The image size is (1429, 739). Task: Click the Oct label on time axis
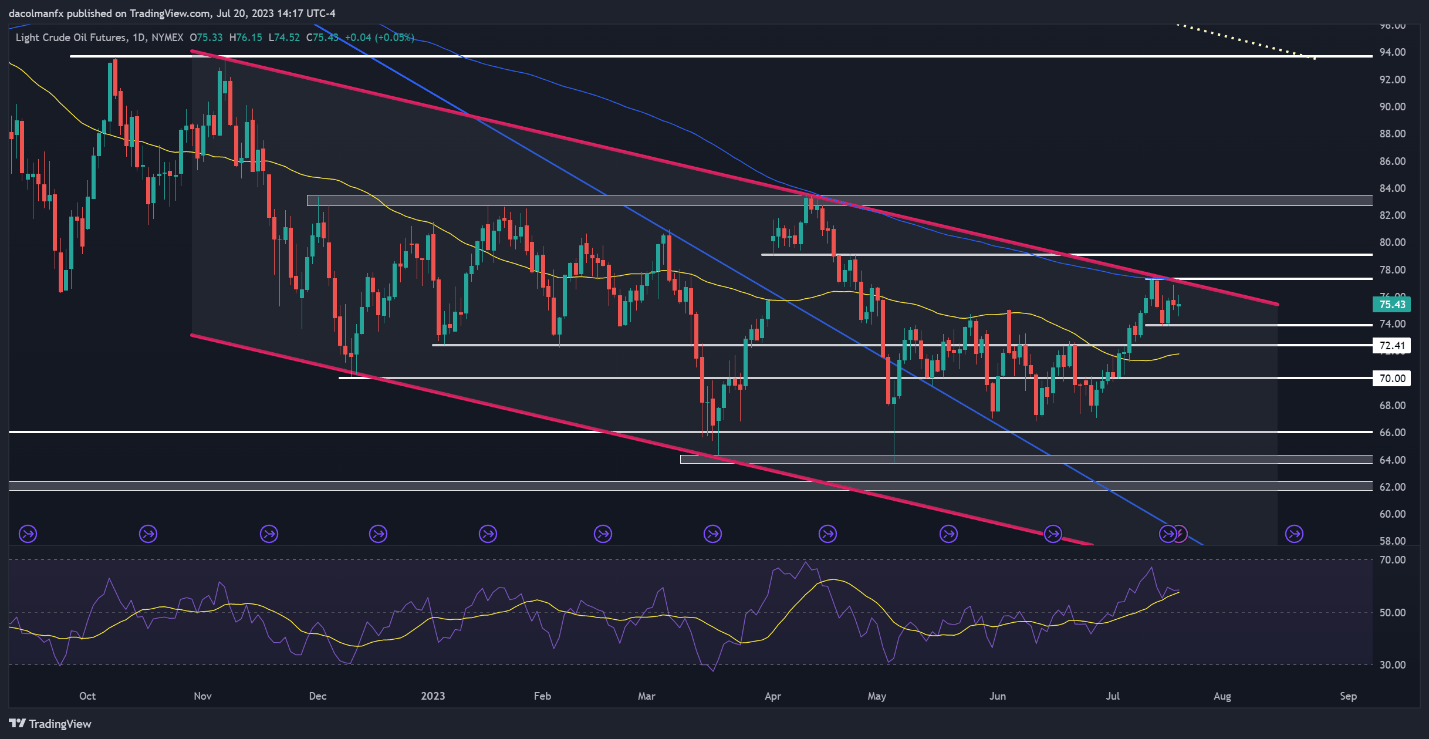point(87,694)
